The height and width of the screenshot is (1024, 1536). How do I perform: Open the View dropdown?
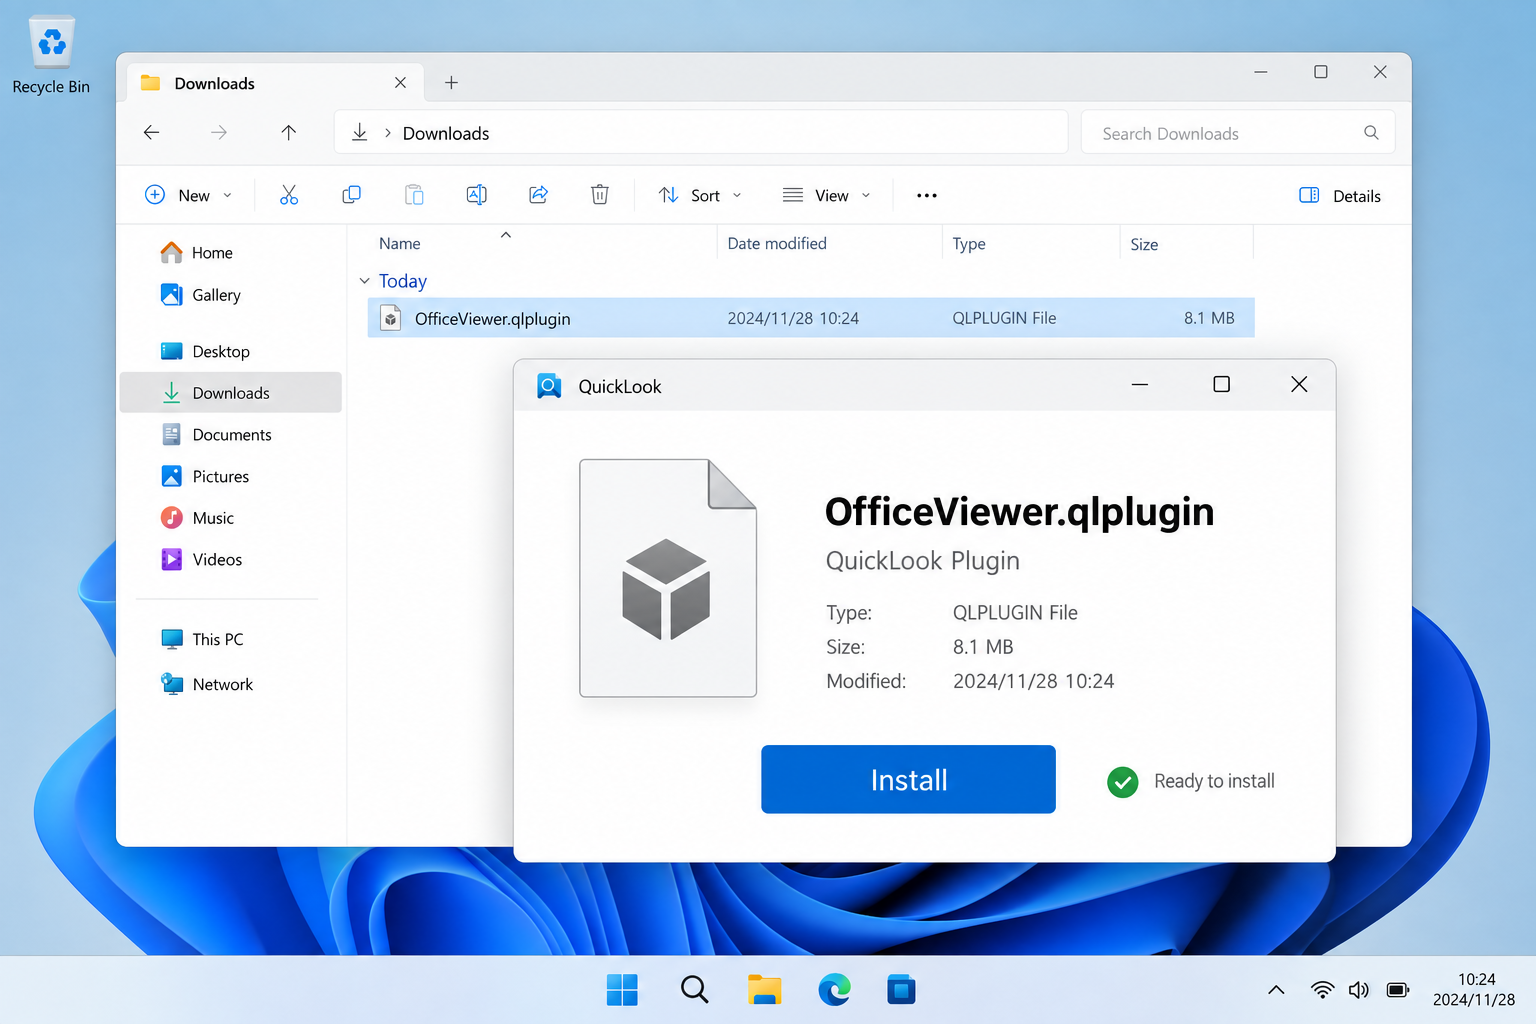coord(826,195)
